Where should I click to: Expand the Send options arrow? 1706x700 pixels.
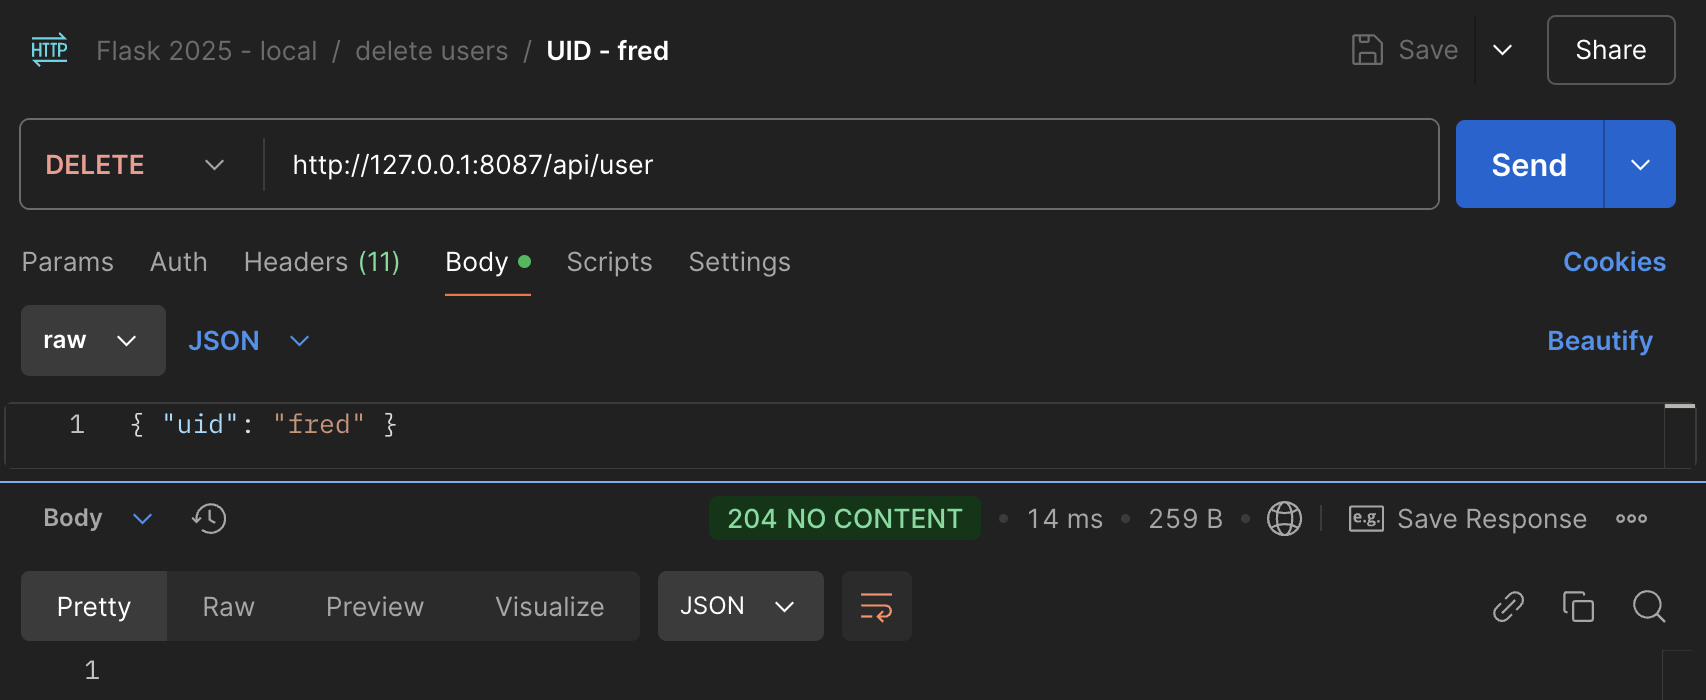(1640, 165)
